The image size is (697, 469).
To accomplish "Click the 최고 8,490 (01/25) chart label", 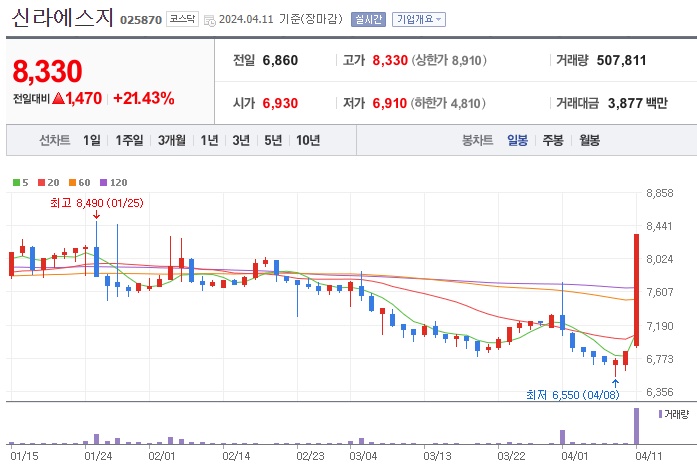I will (x=97, y=203).
